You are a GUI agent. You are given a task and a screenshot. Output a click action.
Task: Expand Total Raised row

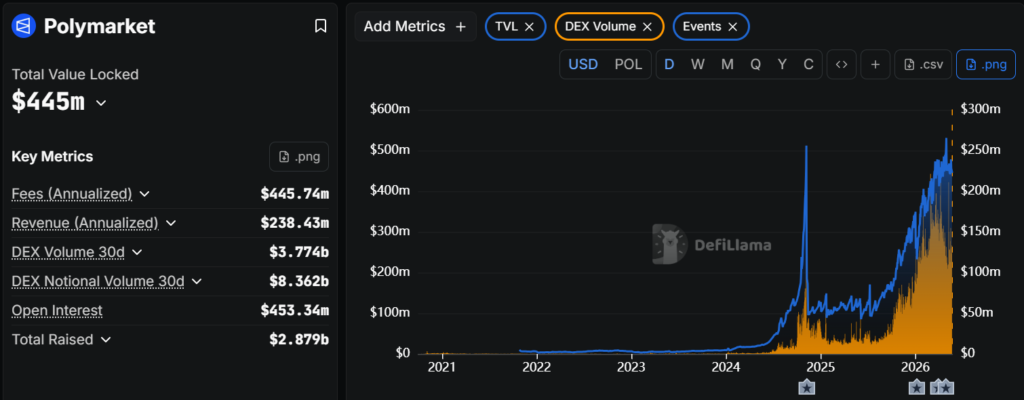point(106,340)
